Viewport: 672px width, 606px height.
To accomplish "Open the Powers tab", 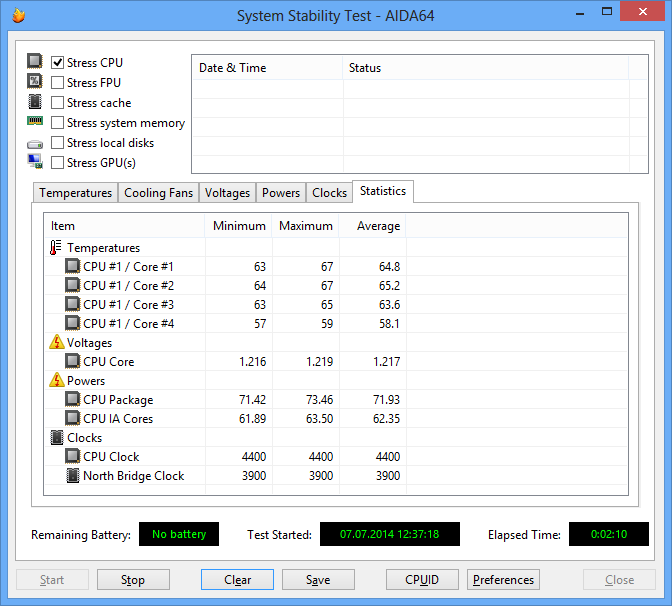I will [x=281, y=193].
